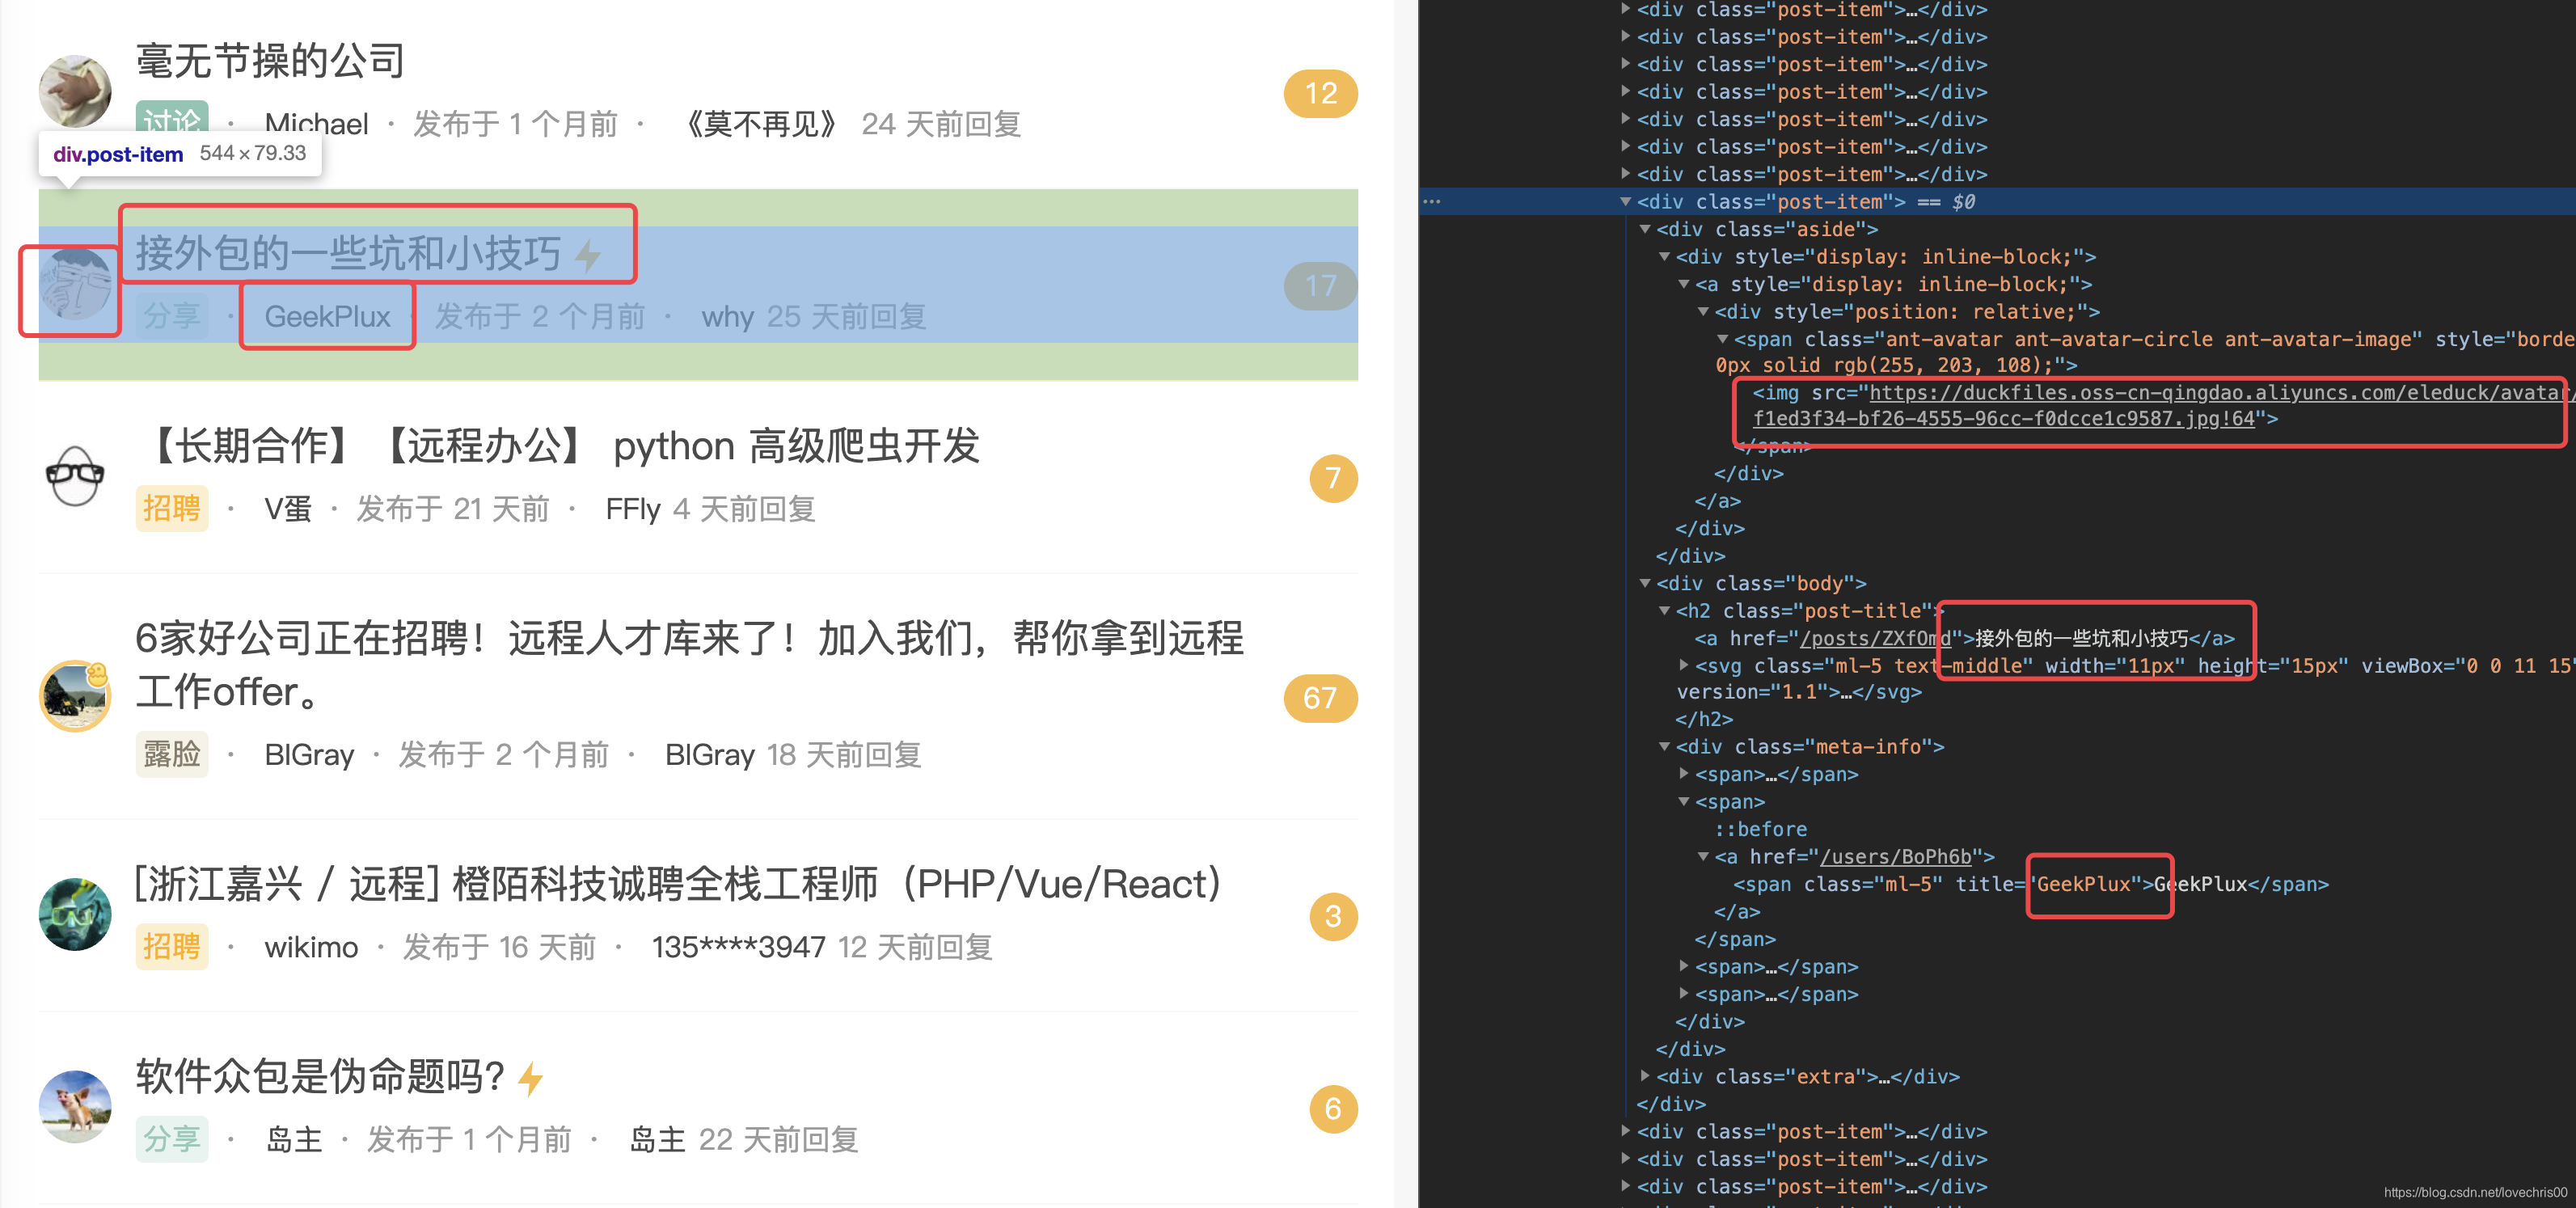Collapse the div class="body" element in DevTools
The height and width of the screenshot is (1208, 2576).
click(1645, 583)
